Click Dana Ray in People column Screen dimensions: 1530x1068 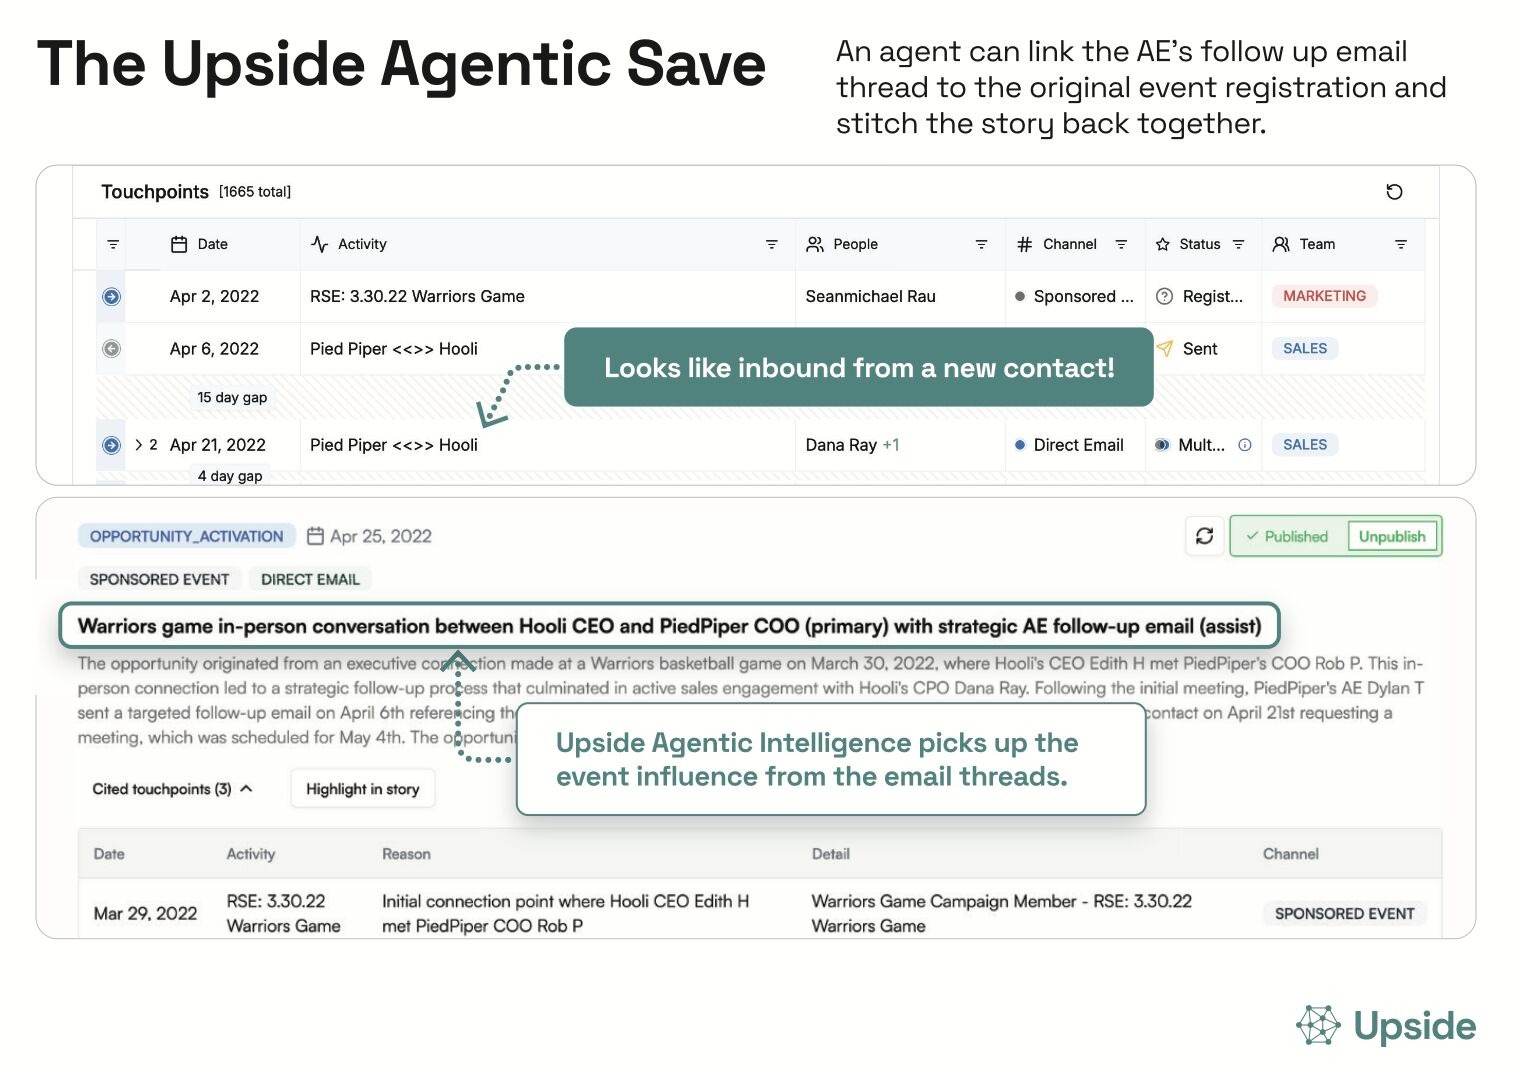coord(841,445)
